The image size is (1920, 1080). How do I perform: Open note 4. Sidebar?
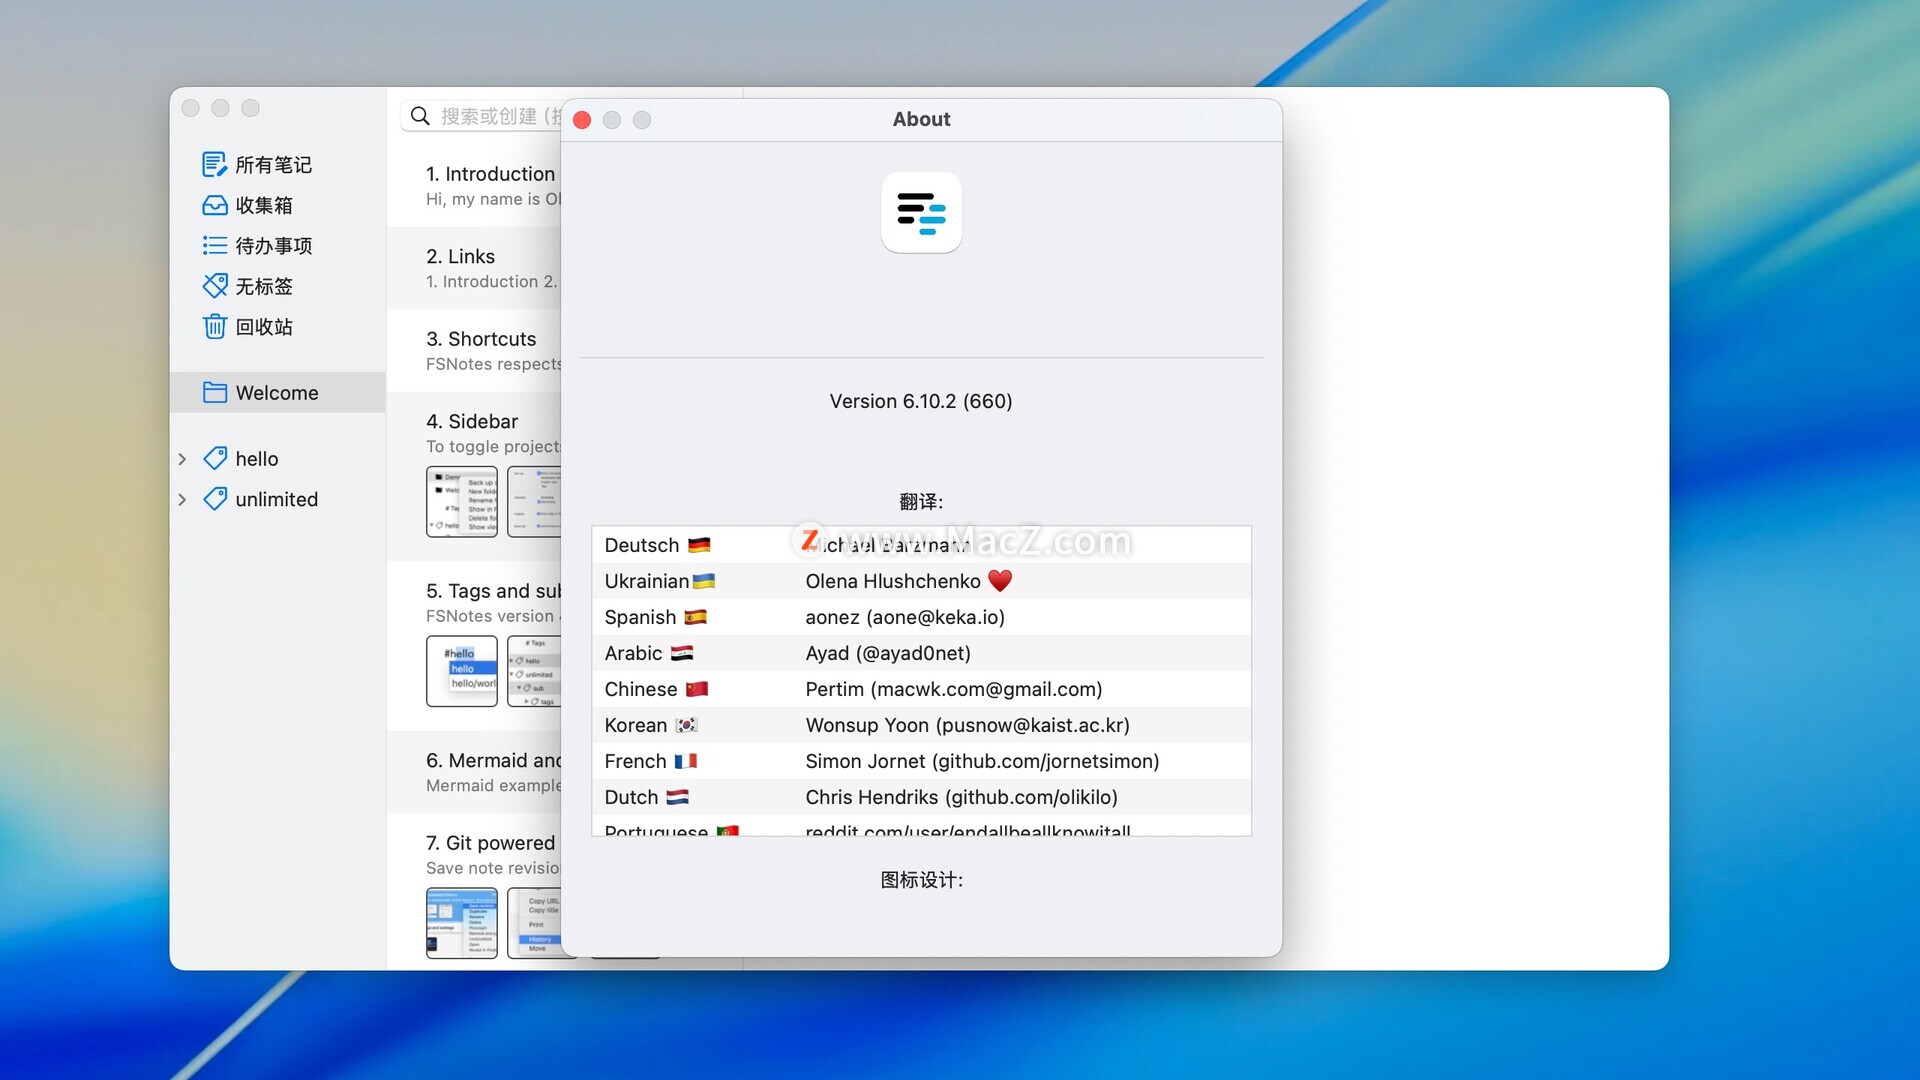click(x=474, y=476)
